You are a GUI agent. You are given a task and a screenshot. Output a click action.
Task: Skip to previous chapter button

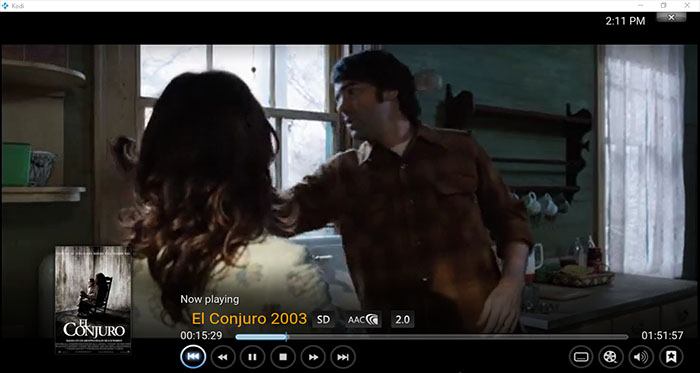click(193, 356)
